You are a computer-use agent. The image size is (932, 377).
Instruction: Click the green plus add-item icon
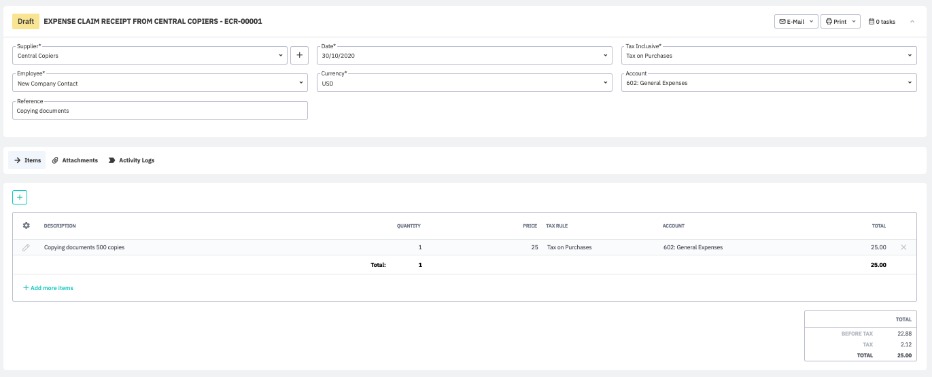click(x=20, y=197)
